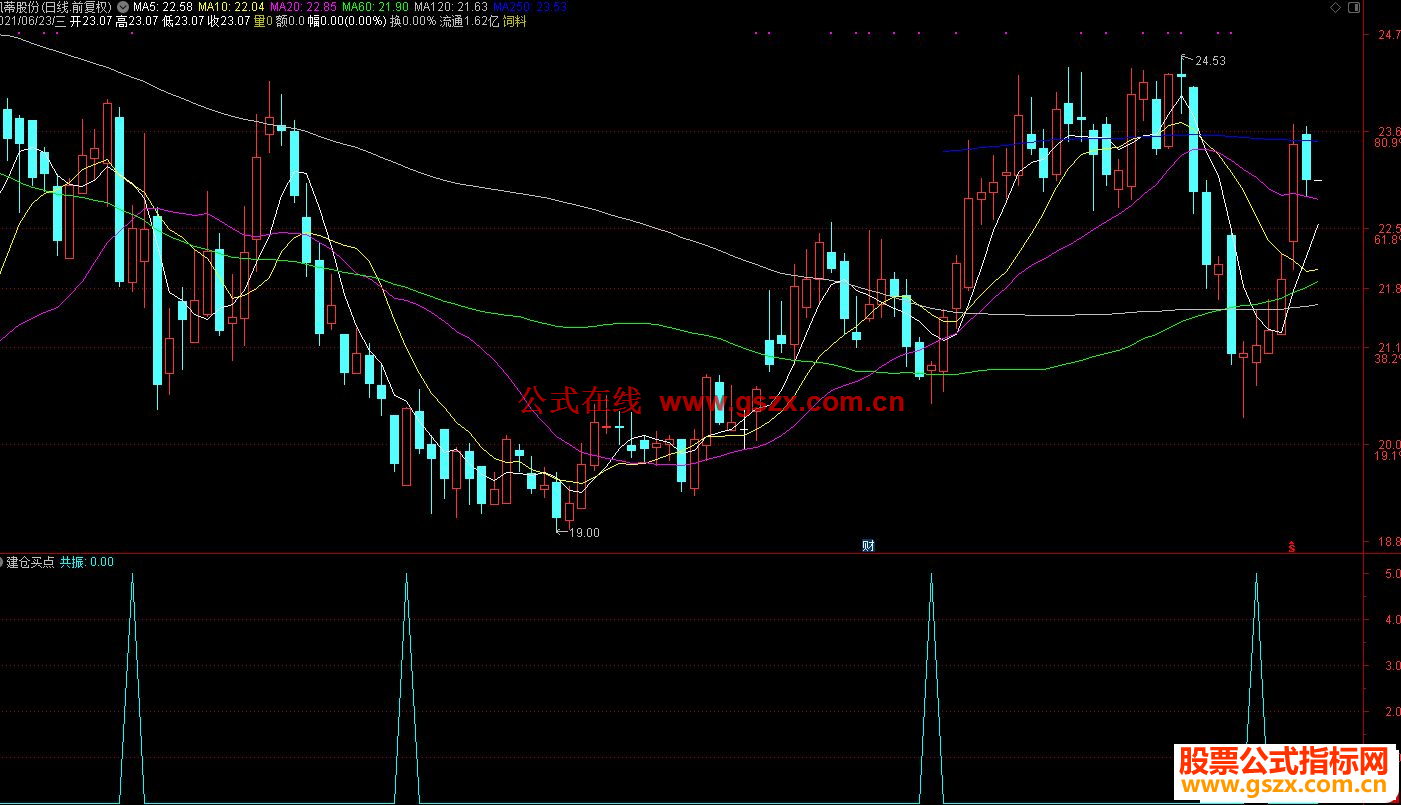
Task: Click the 建仓买点 indicator name
Action: 31,562
